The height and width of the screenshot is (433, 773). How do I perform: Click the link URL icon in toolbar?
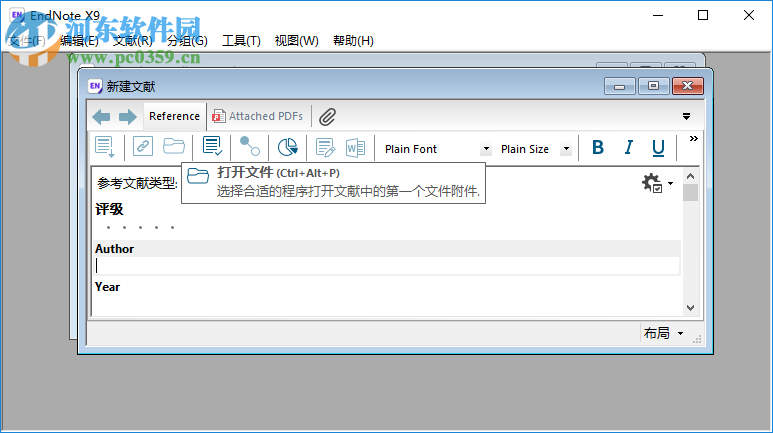142,146
